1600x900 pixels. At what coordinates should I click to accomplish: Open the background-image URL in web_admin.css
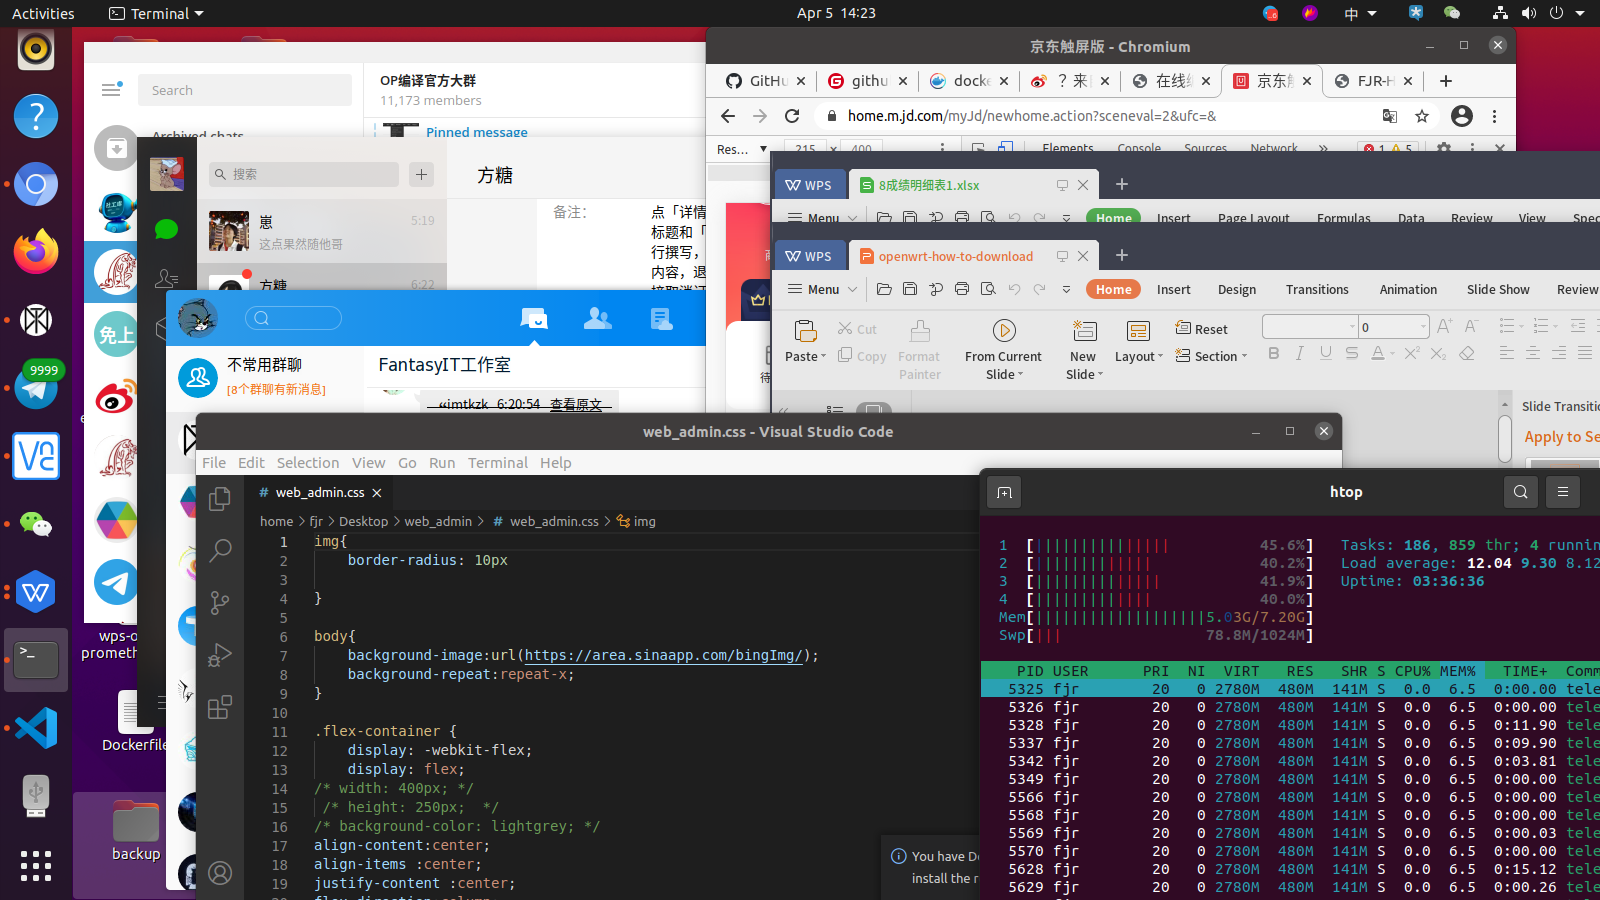pyautogui.click(x=665, y=655)
